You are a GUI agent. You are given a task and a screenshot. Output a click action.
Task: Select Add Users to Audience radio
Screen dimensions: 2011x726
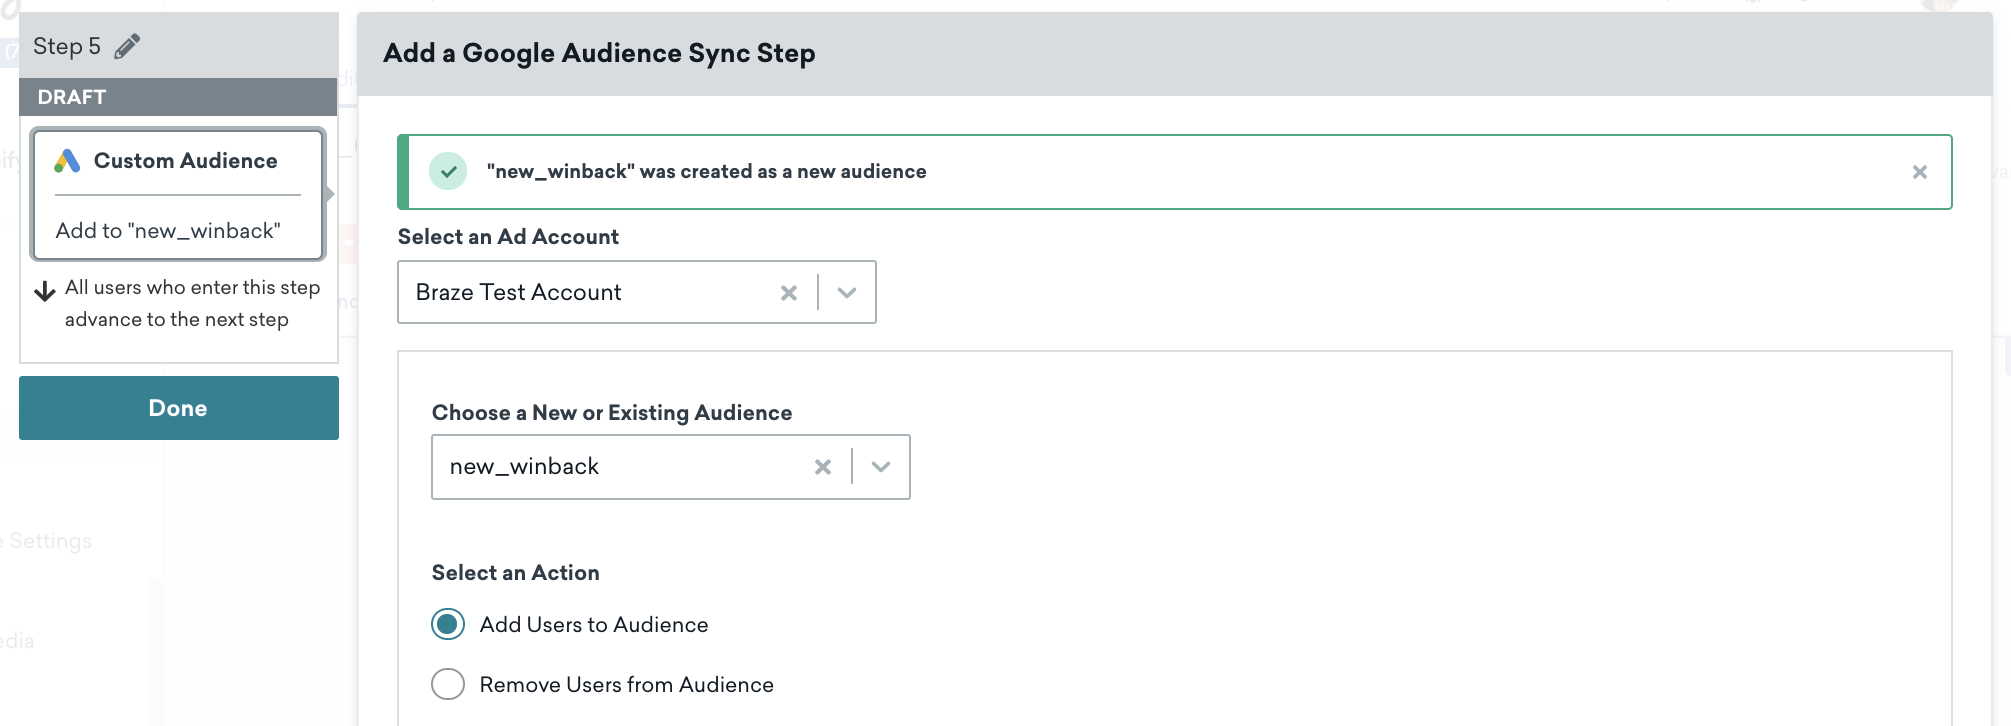[x=448, y=624]
